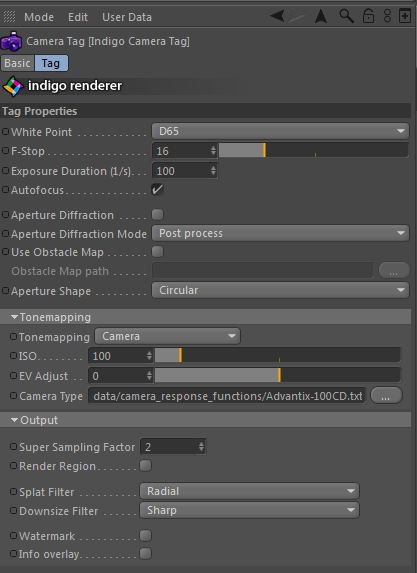Open the Aperture Shape Circular dropdown

280,291
